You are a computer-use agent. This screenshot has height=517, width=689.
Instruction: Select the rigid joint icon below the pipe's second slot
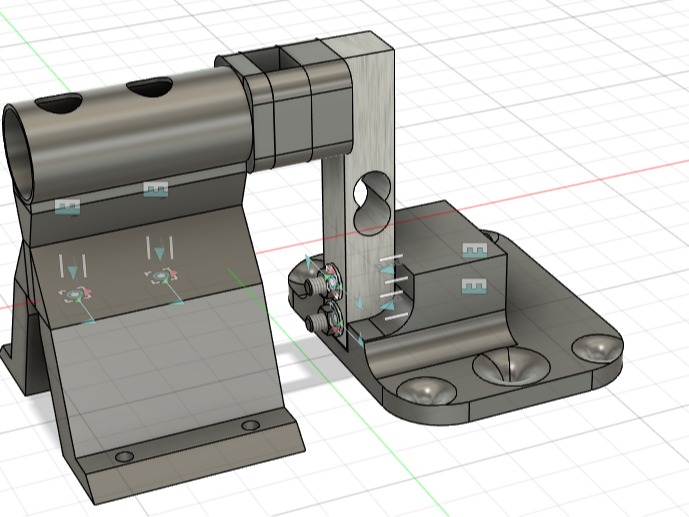coord(156,190)
